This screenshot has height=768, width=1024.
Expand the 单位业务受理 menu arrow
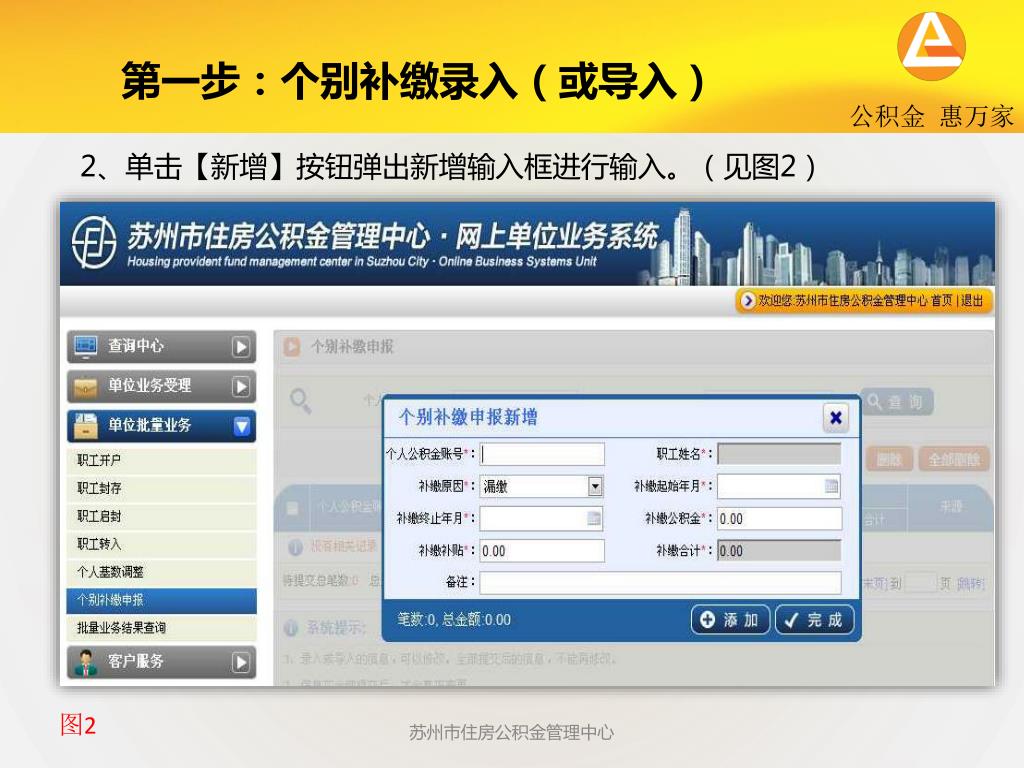pos(240,387)
